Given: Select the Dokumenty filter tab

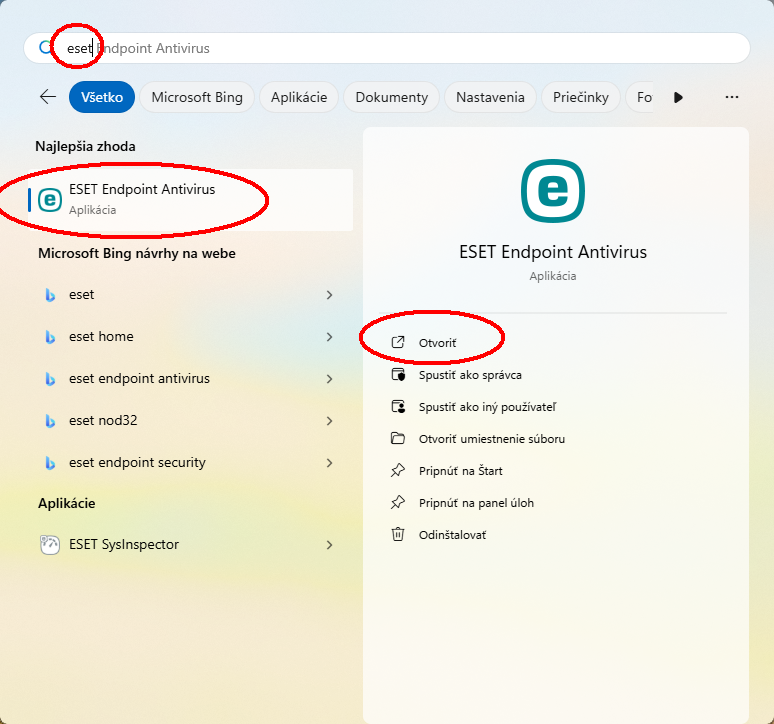Looking at the screenshot, I should coord(391,97).
